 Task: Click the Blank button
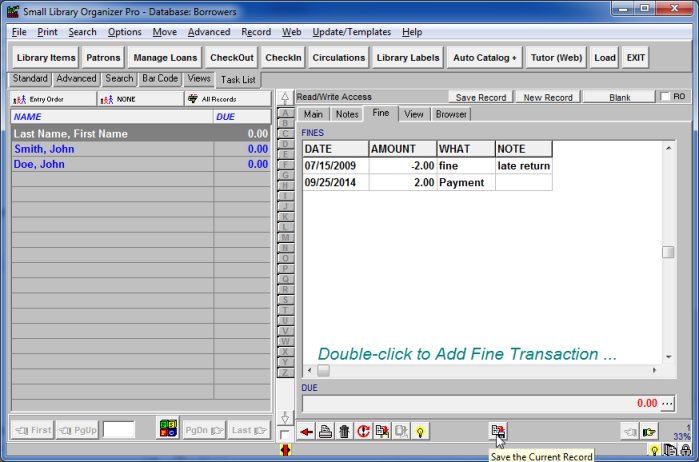pos(619,97)
